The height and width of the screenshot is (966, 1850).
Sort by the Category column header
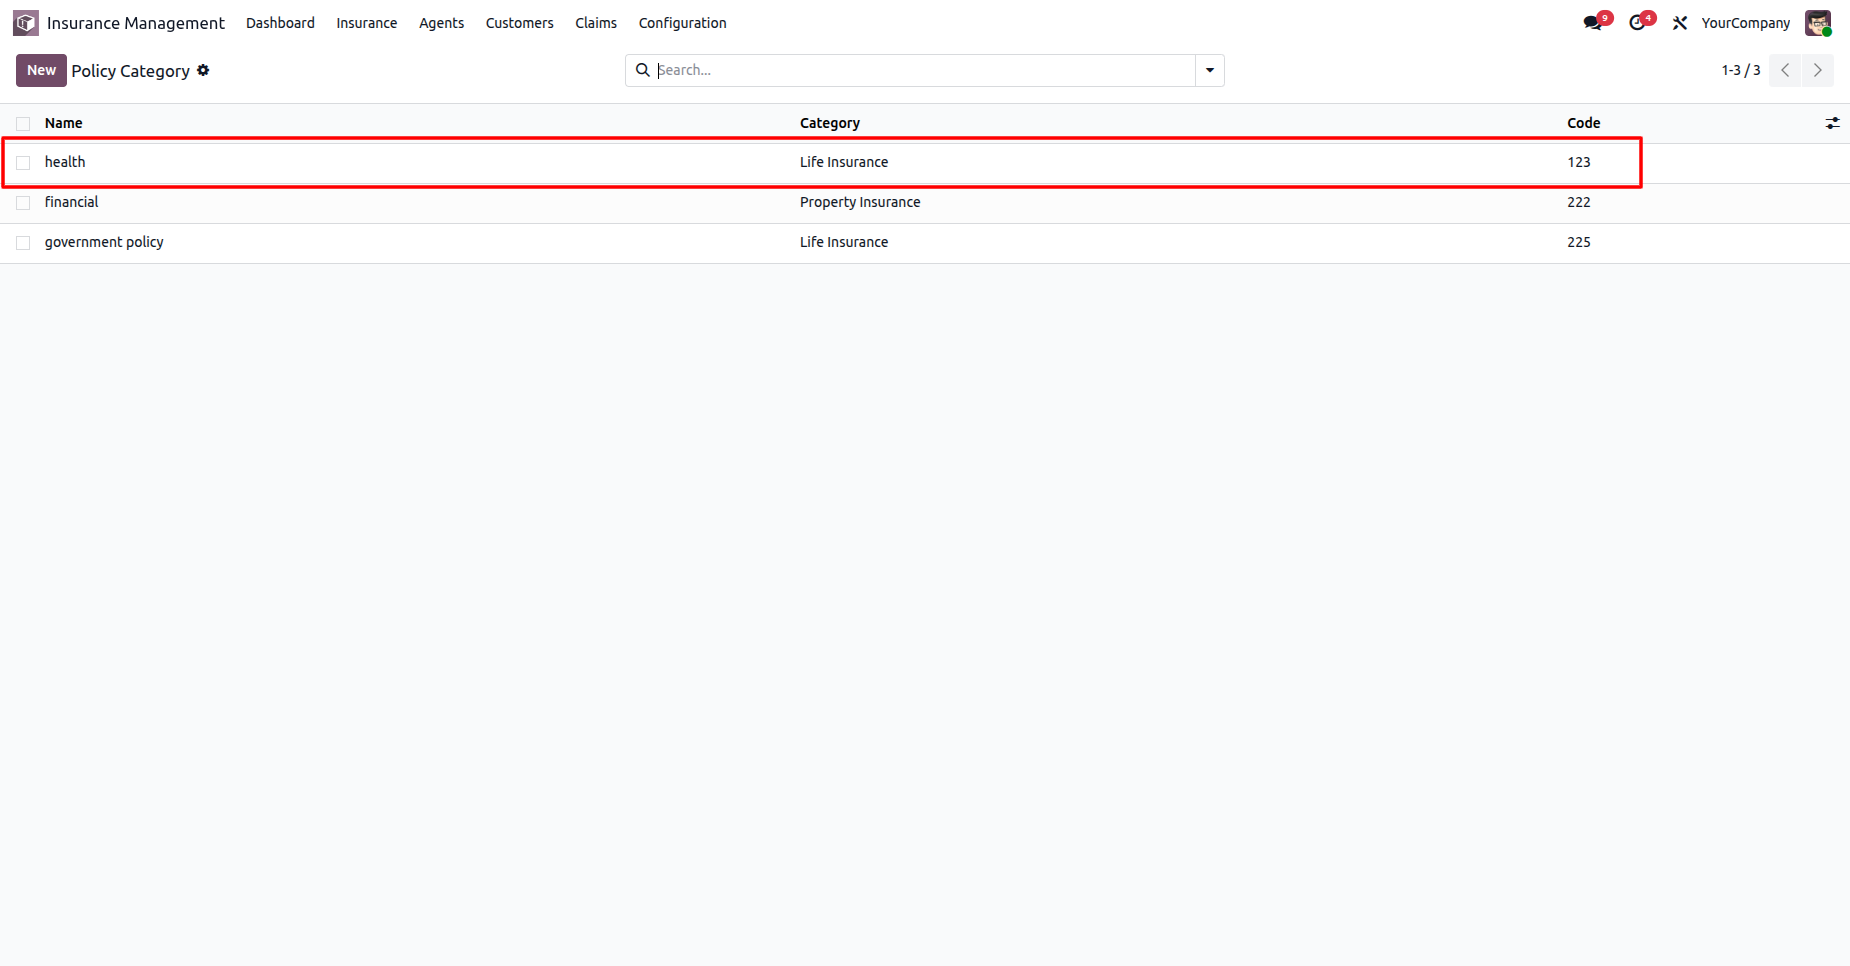click(830, 123)
